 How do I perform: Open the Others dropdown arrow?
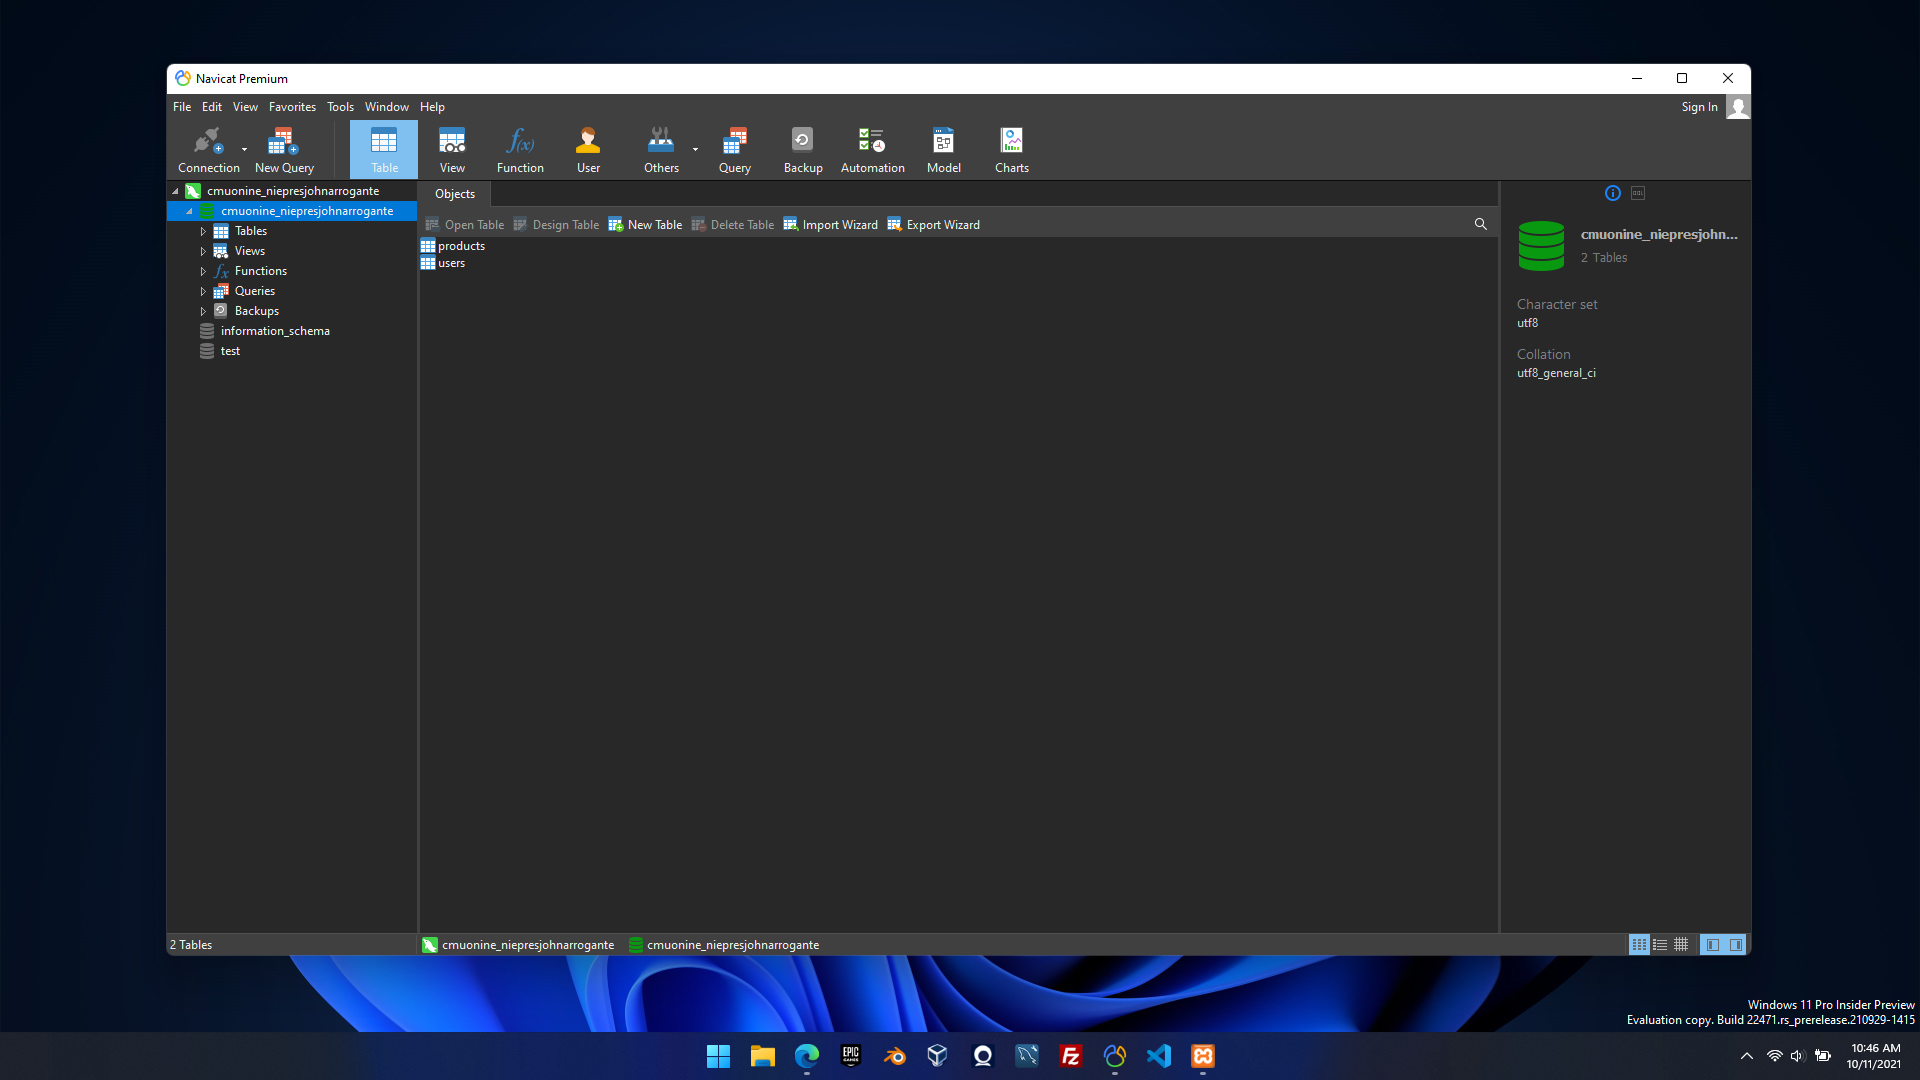point(695,150)
